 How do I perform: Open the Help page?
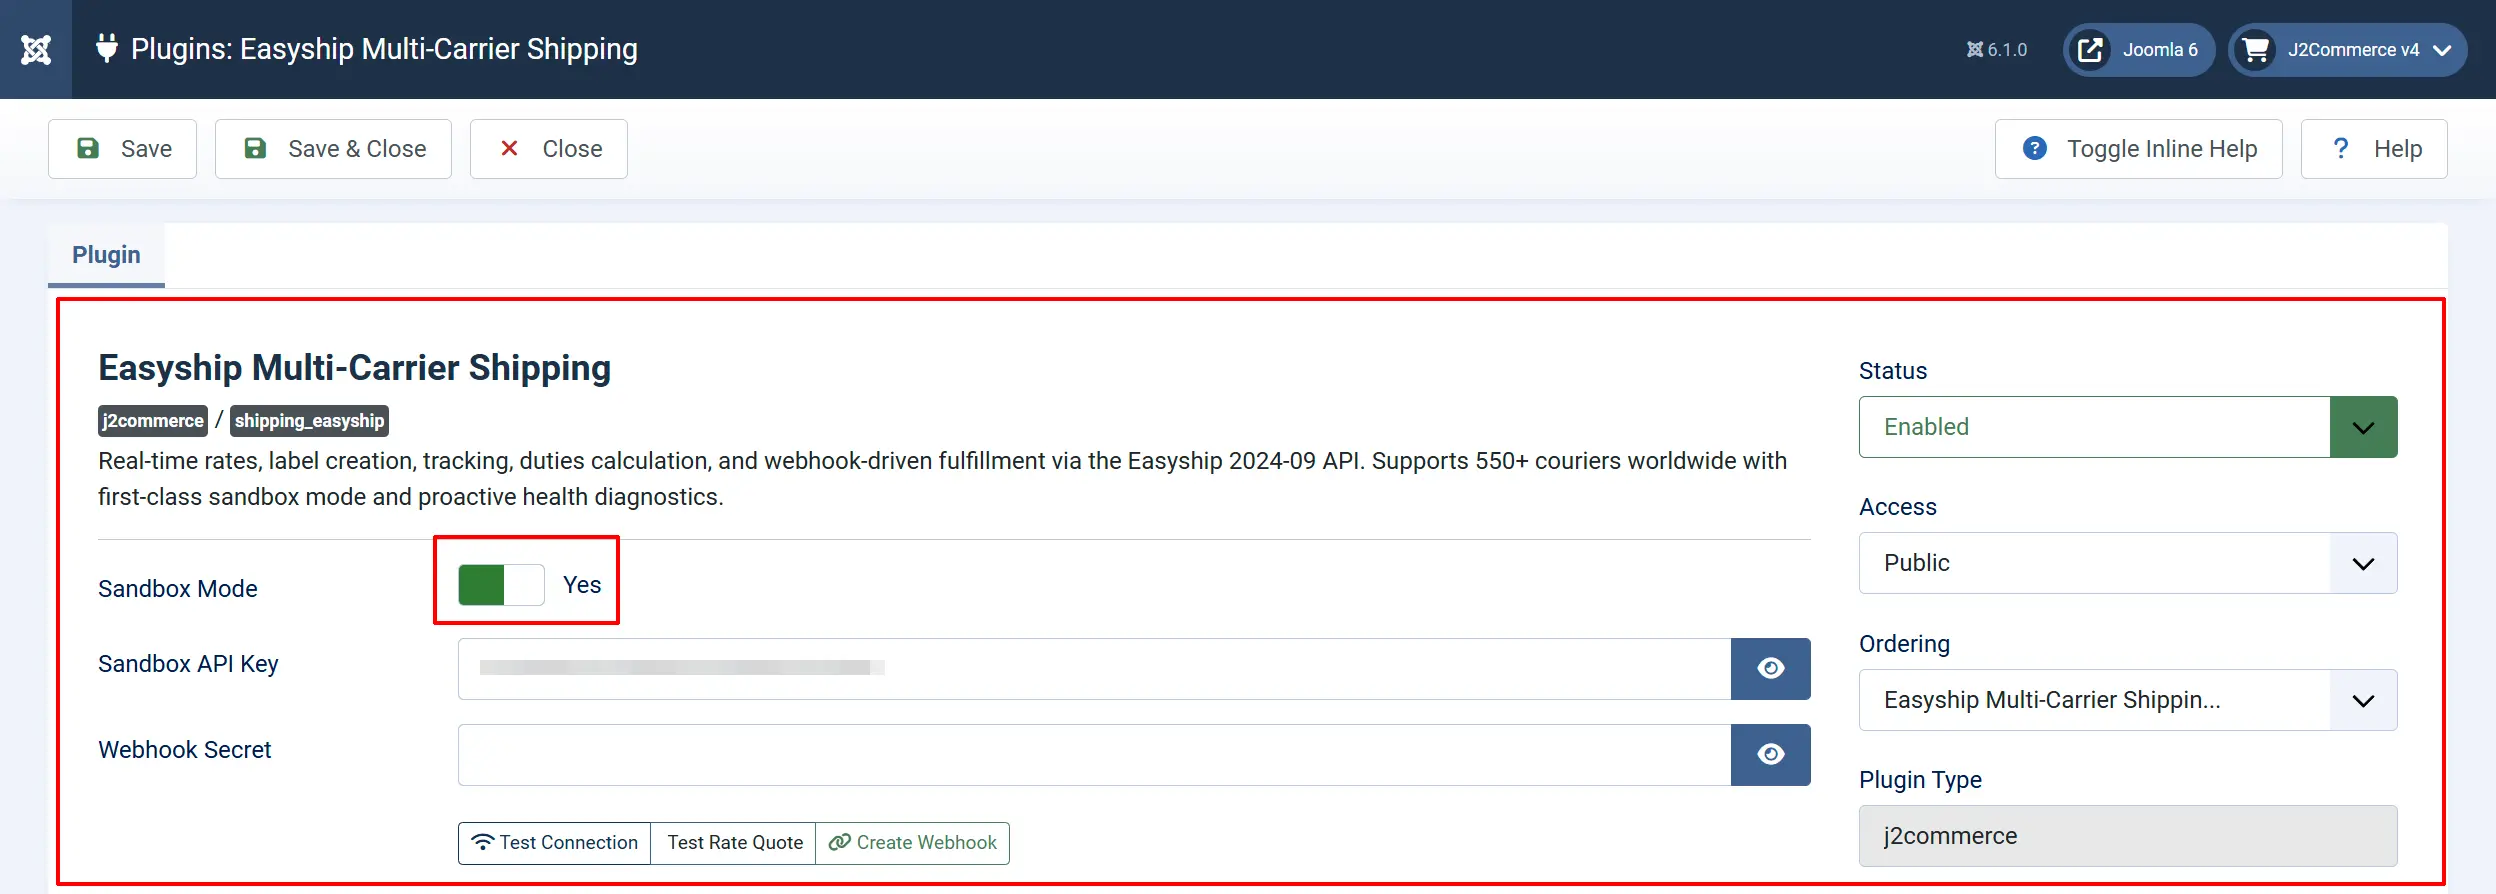pyautogui.click(x=2374, y=149)
